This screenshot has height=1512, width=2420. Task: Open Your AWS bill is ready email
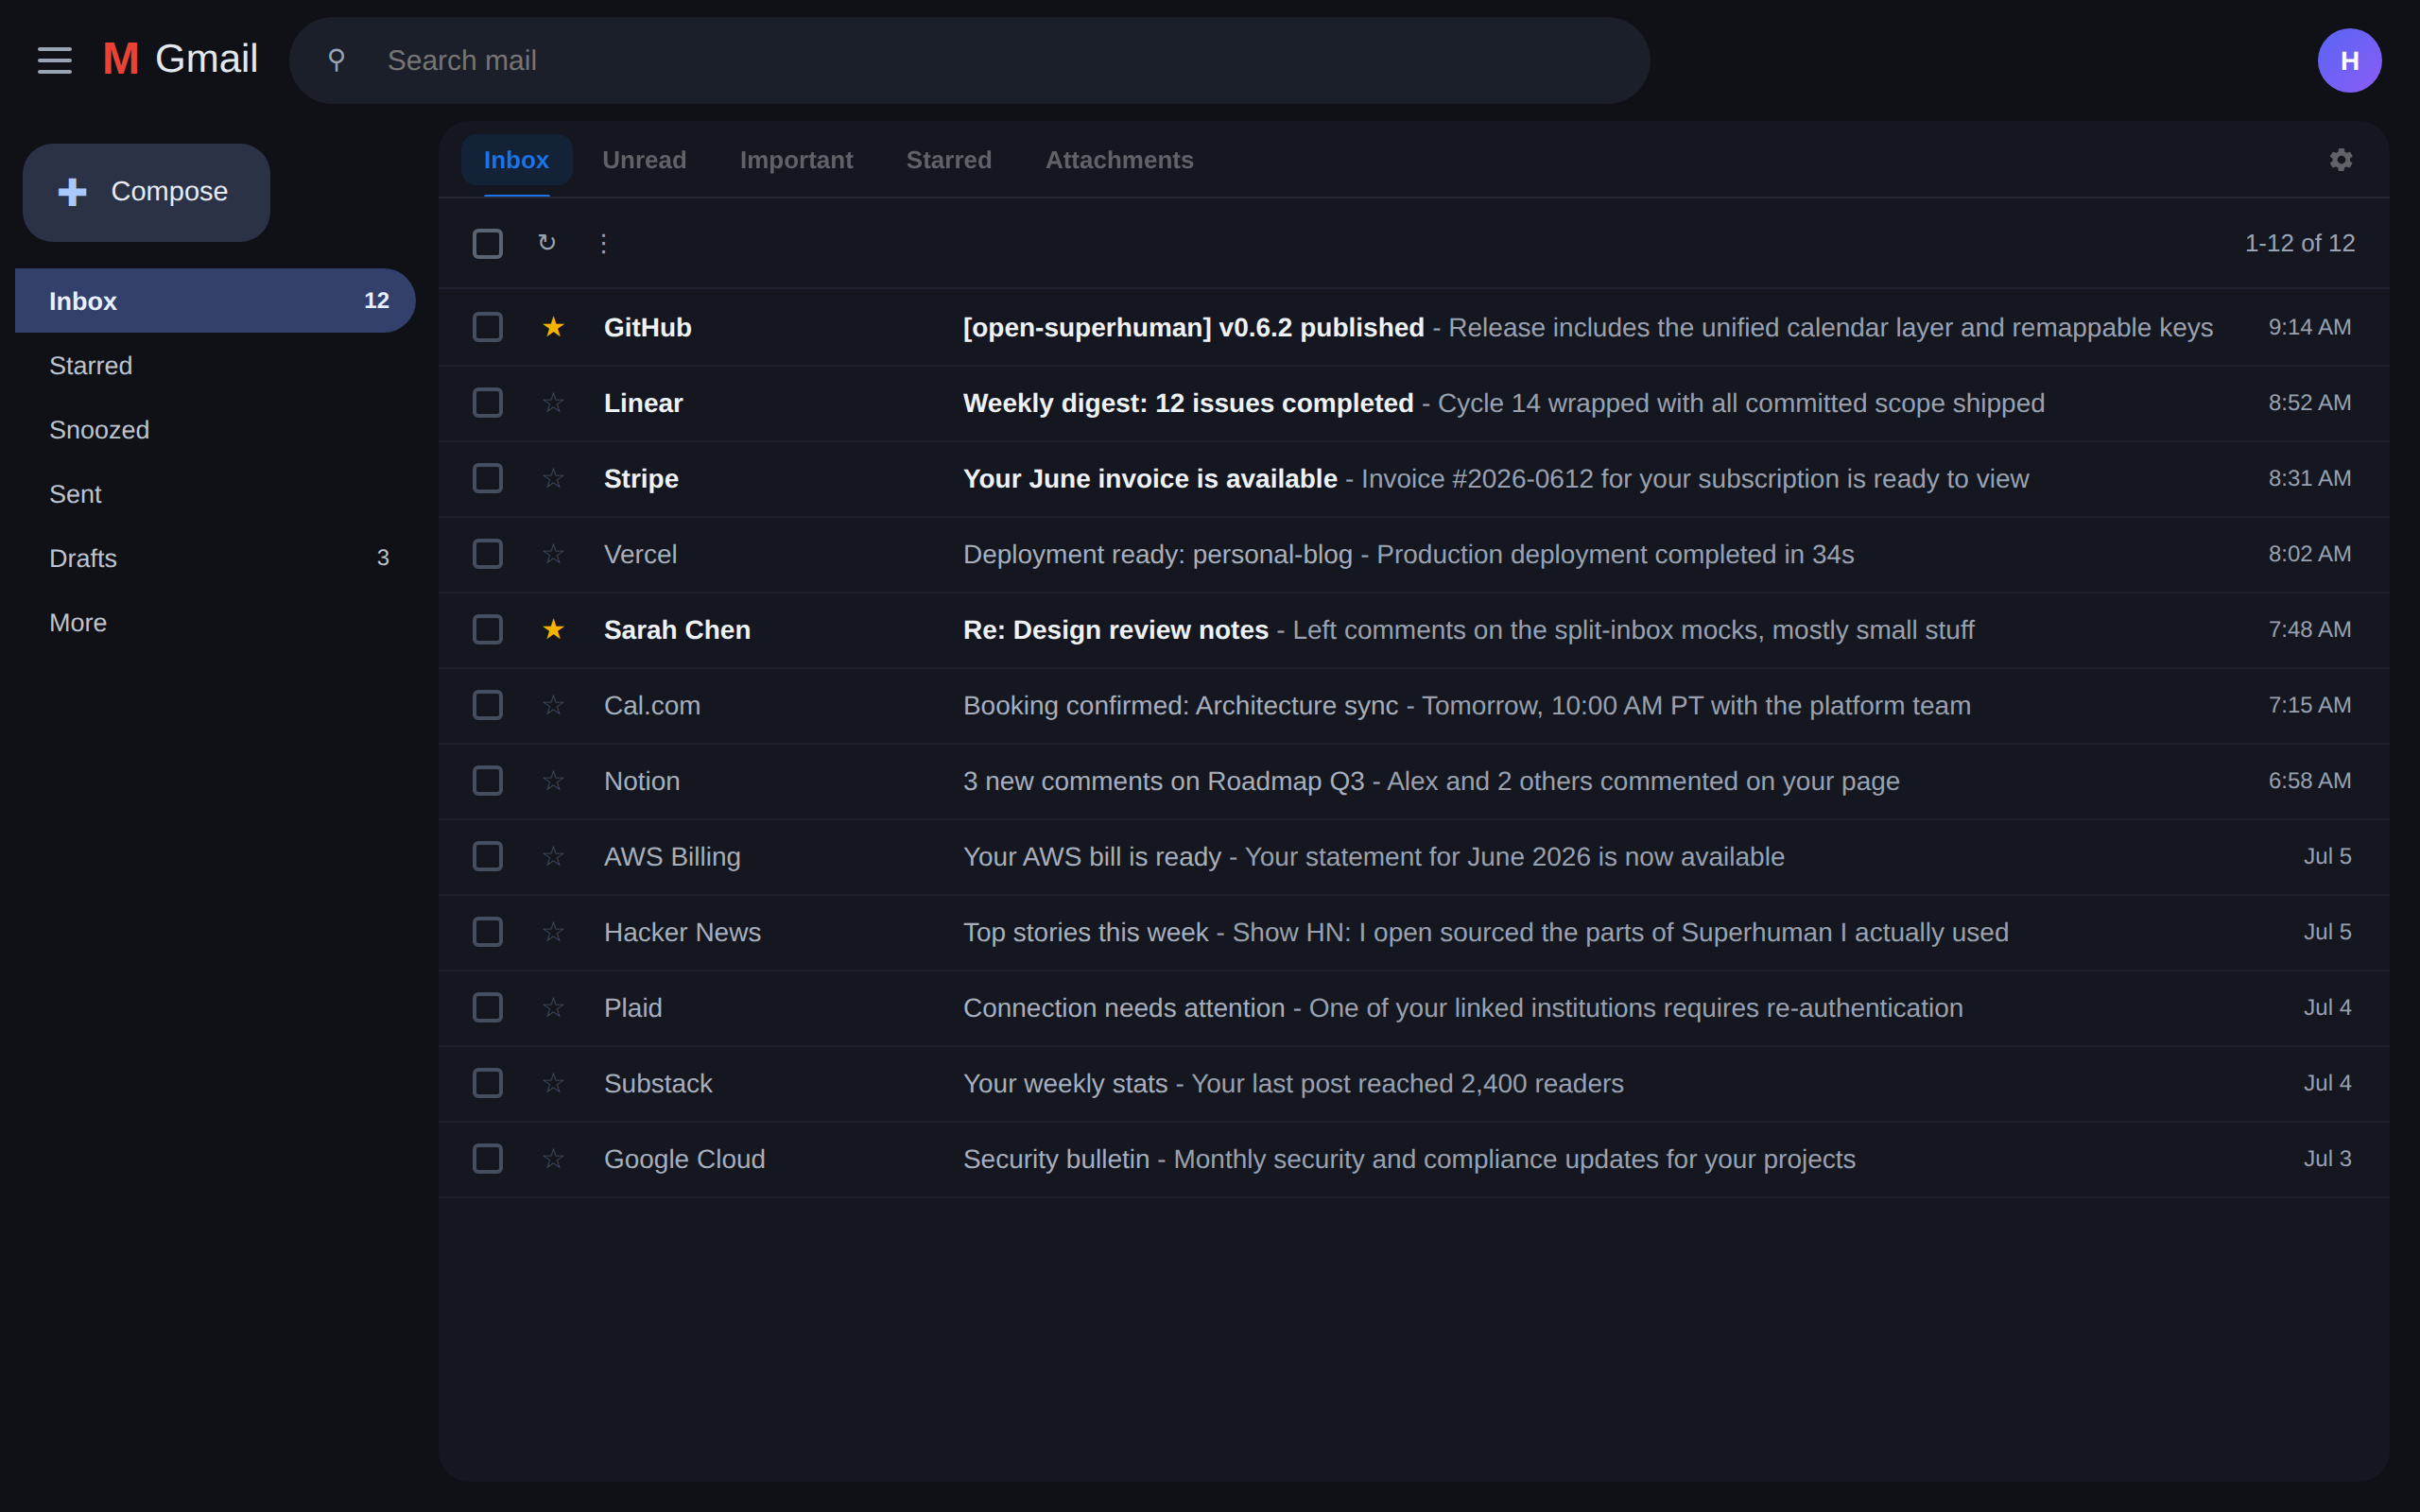click(1413, 856)
